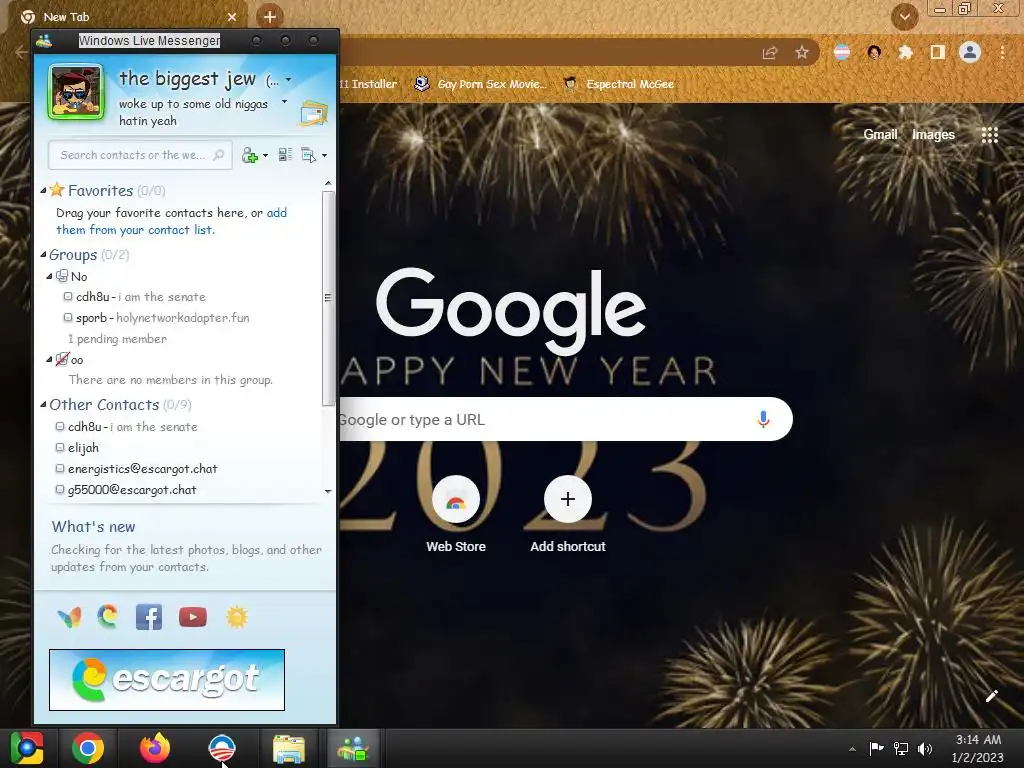Image resolution: width=1024 pixels, height=768 pixels.
Task: Click the voice search microphone icon
Action: [763, 419]
